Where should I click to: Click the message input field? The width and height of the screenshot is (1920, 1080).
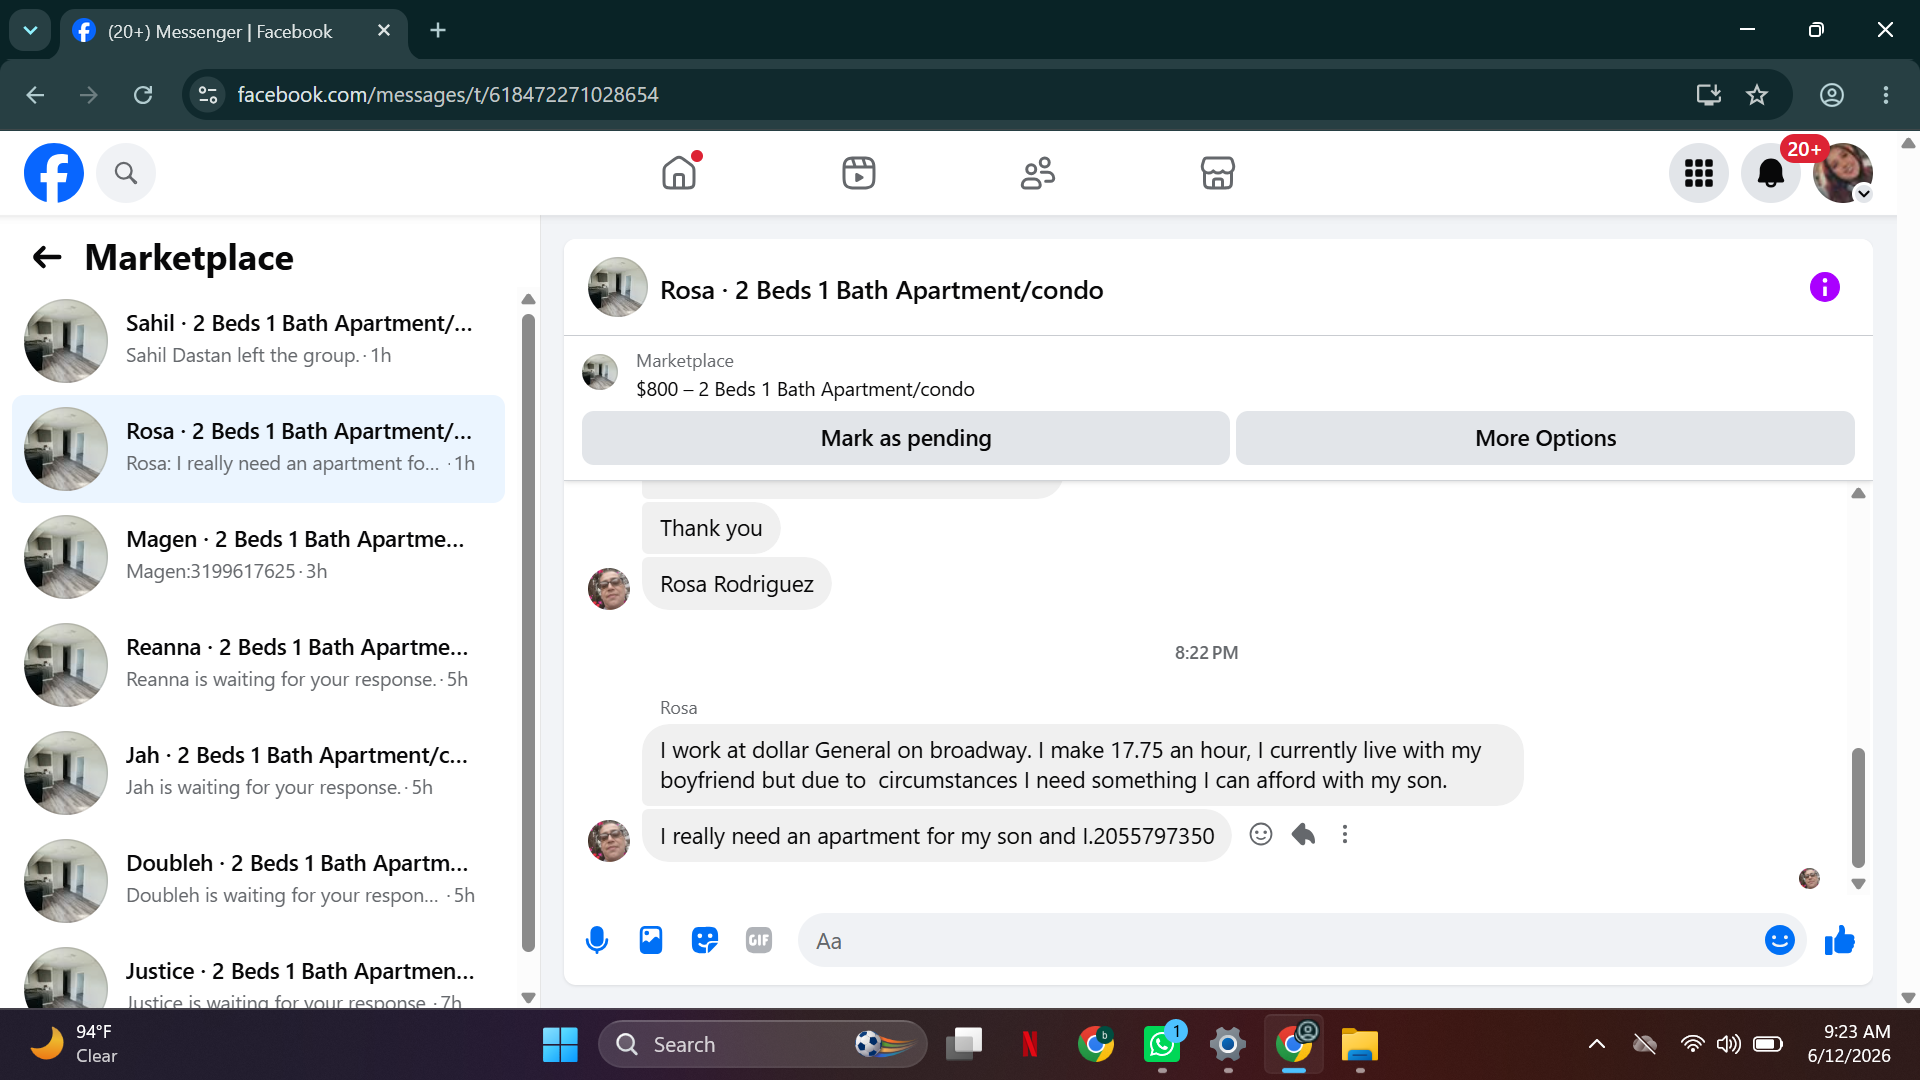click(x=1280, y=940)
